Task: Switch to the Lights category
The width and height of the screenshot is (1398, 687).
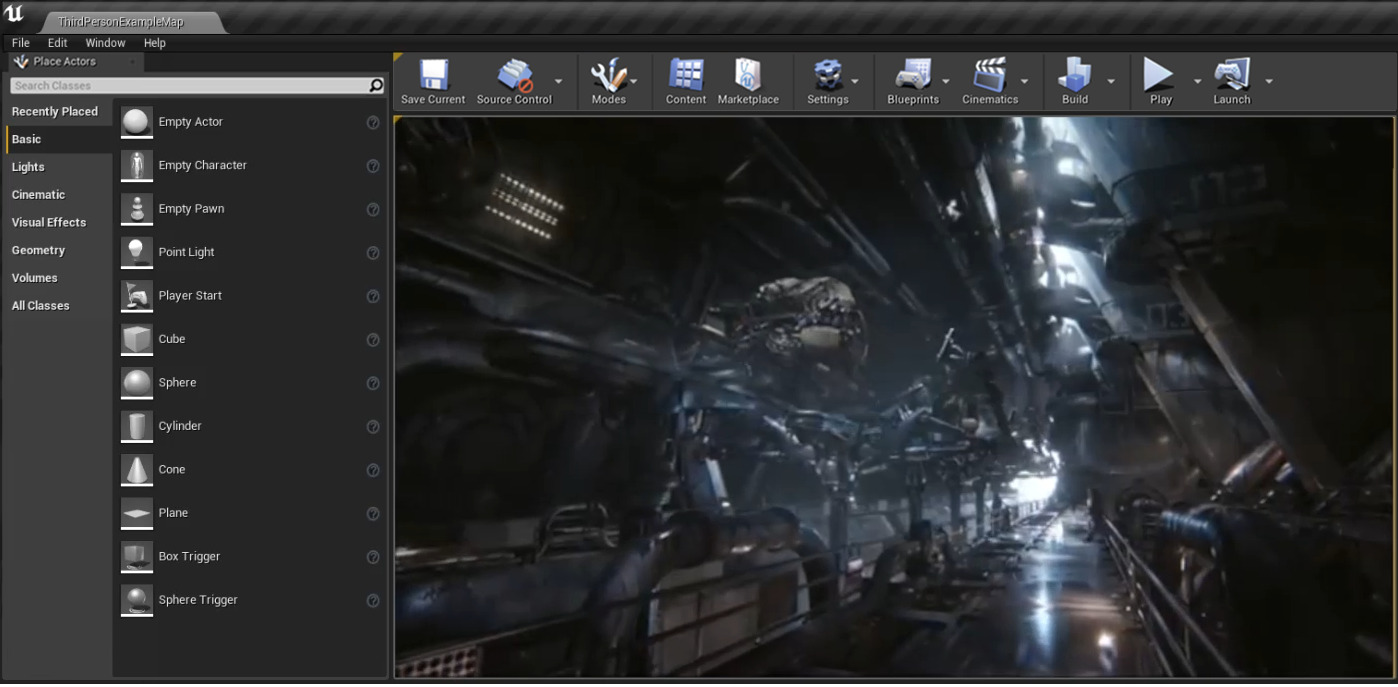Action: (x=28, y=167)
